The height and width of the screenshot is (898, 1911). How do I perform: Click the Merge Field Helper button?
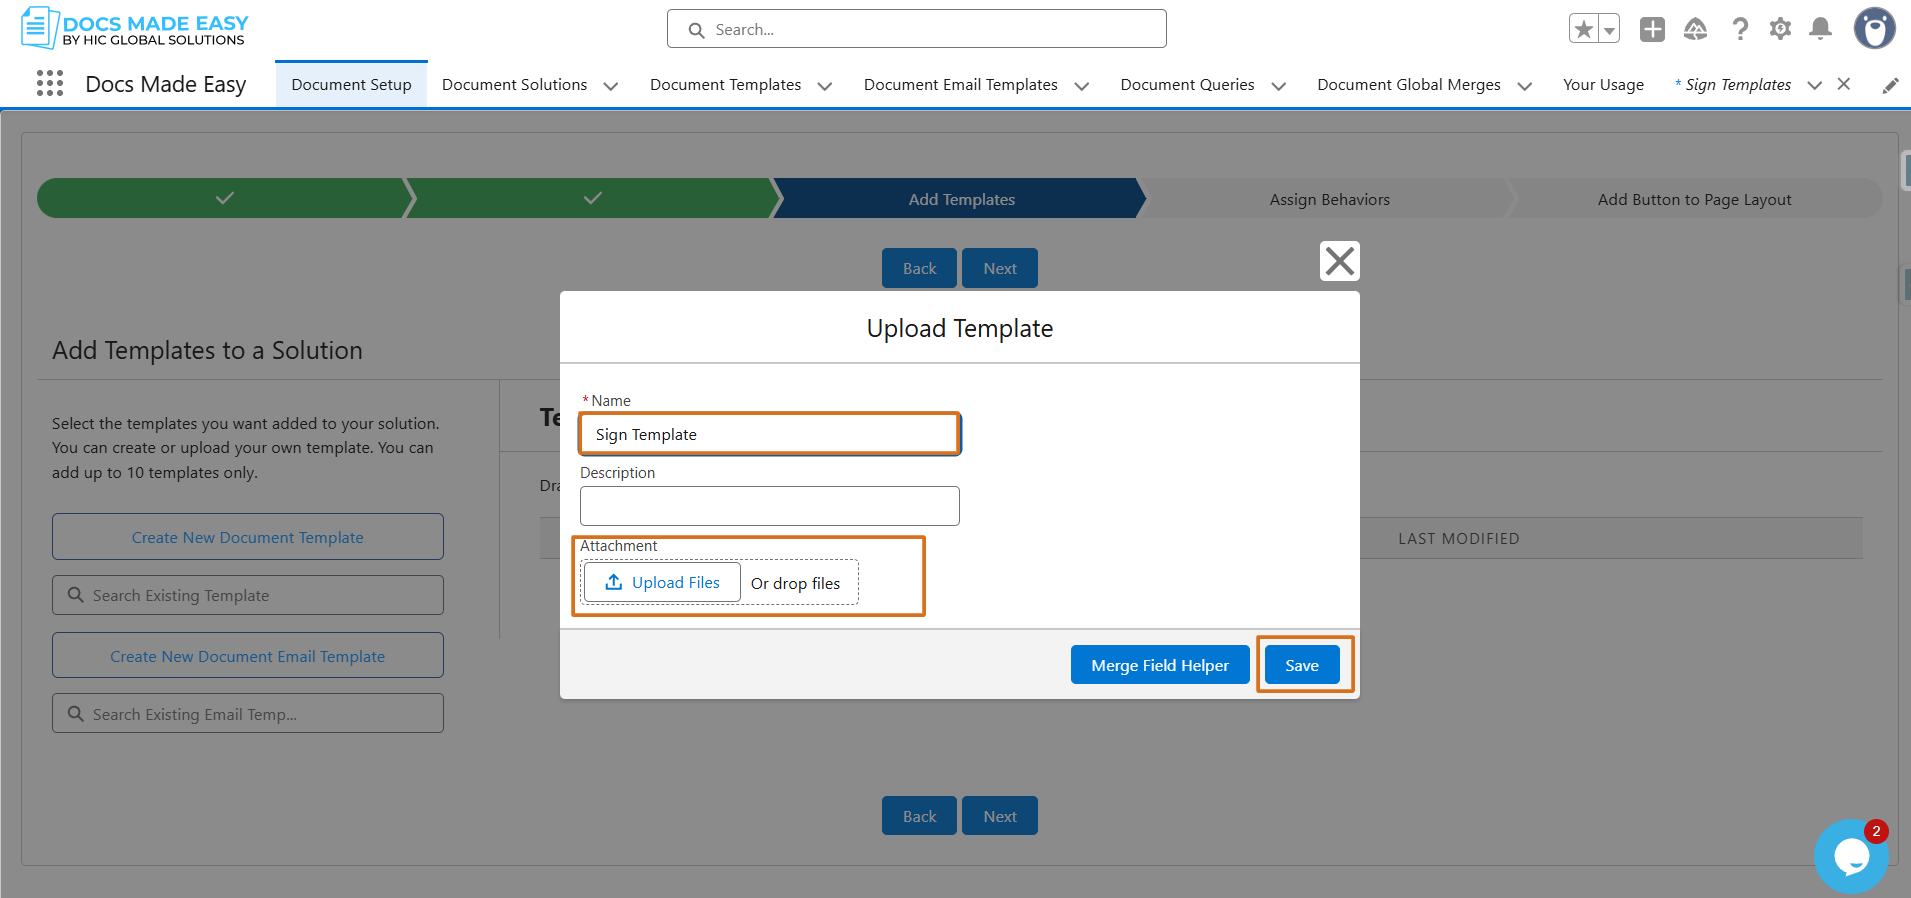(x=1160, y=665)
